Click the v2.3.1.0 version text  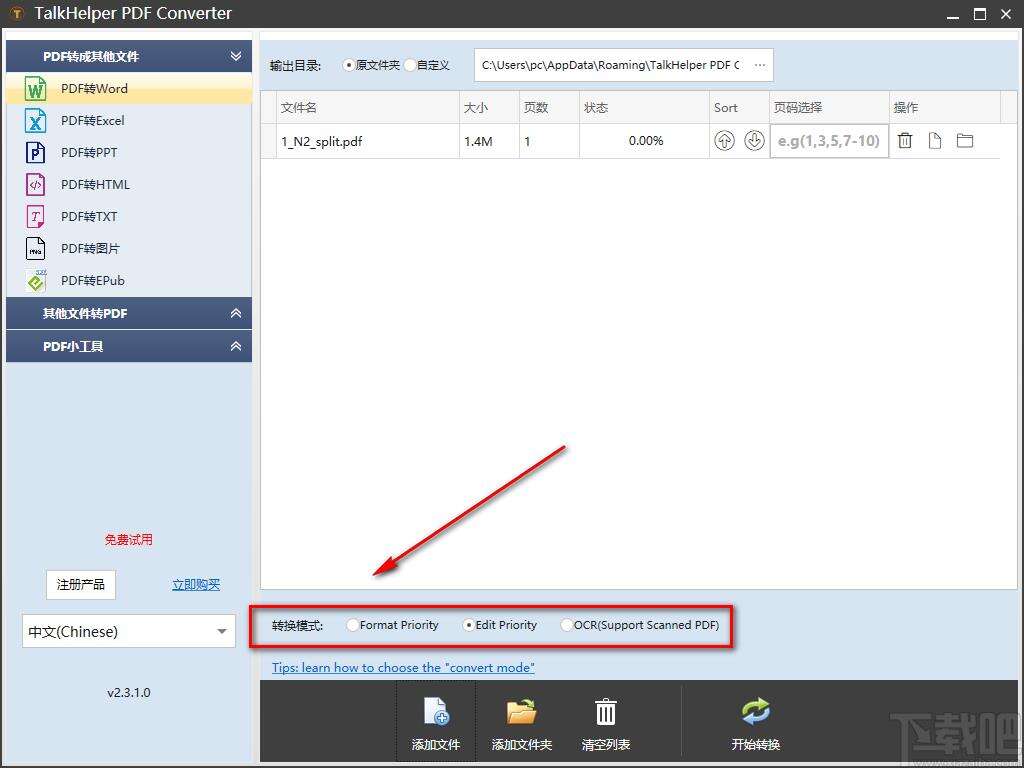pyautogui.click(x=129, y=692)
